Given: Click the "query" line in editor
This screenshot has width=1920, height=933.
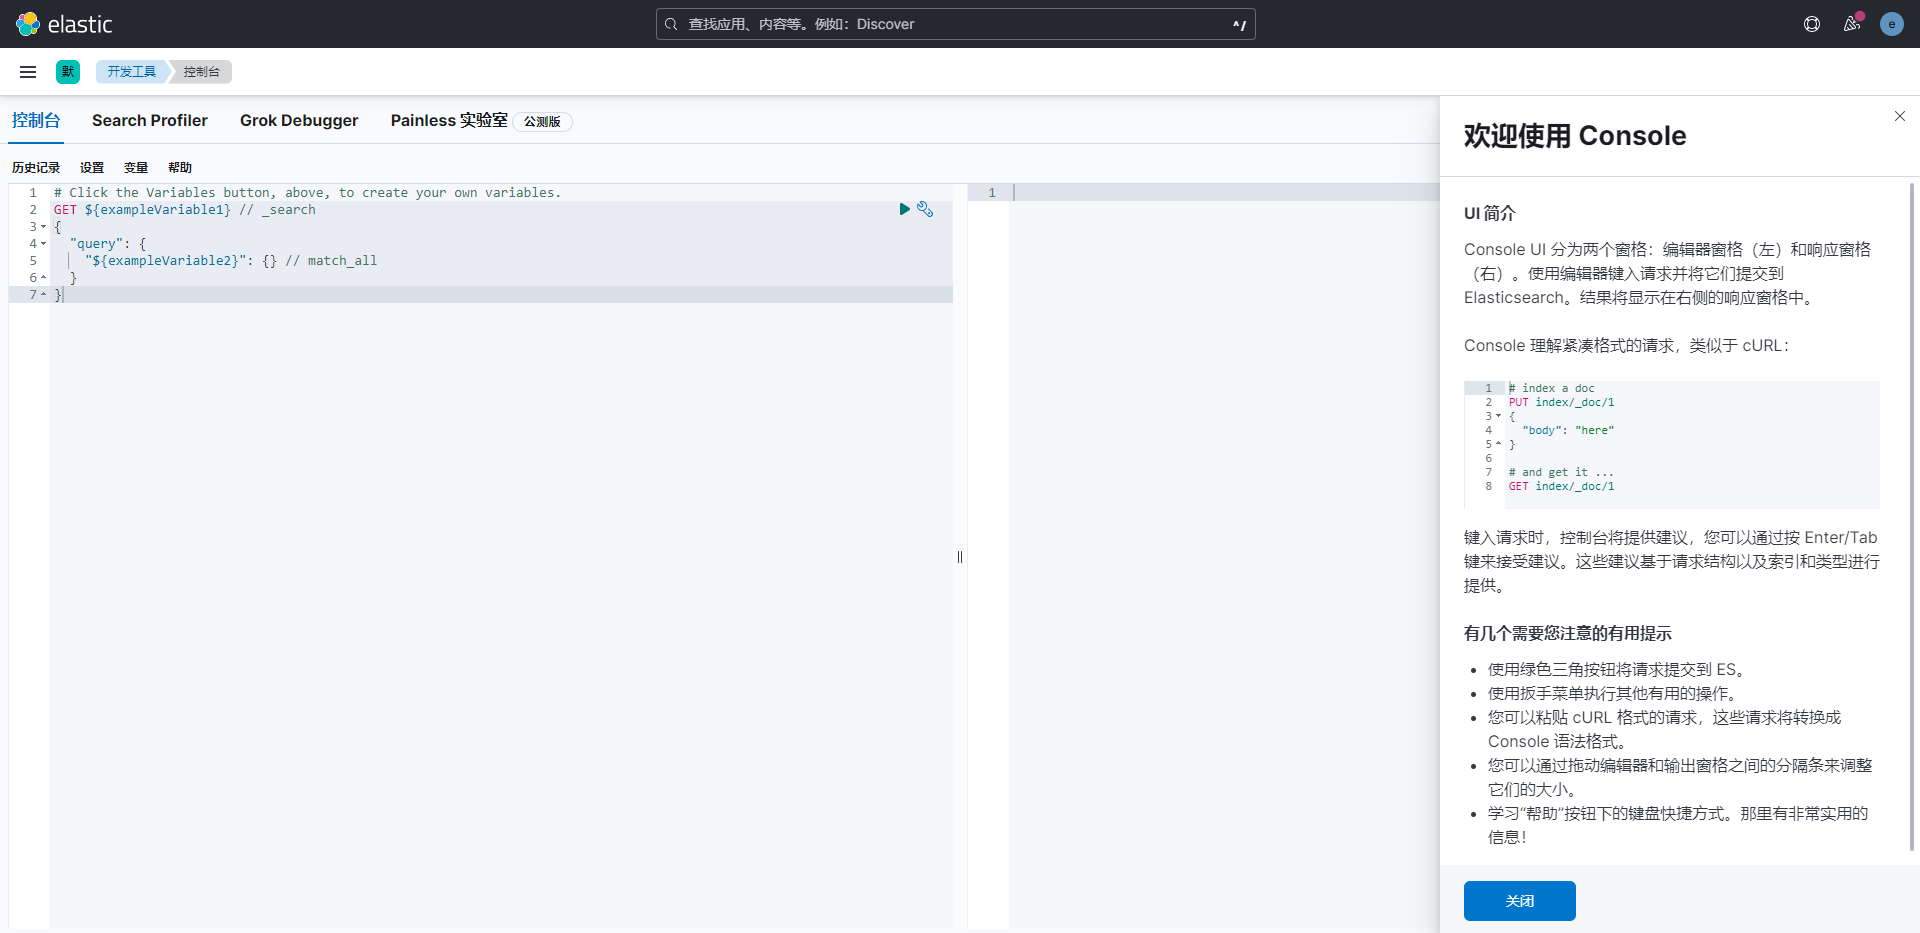Looking at the screenshot, I should (x=108, y=244).
